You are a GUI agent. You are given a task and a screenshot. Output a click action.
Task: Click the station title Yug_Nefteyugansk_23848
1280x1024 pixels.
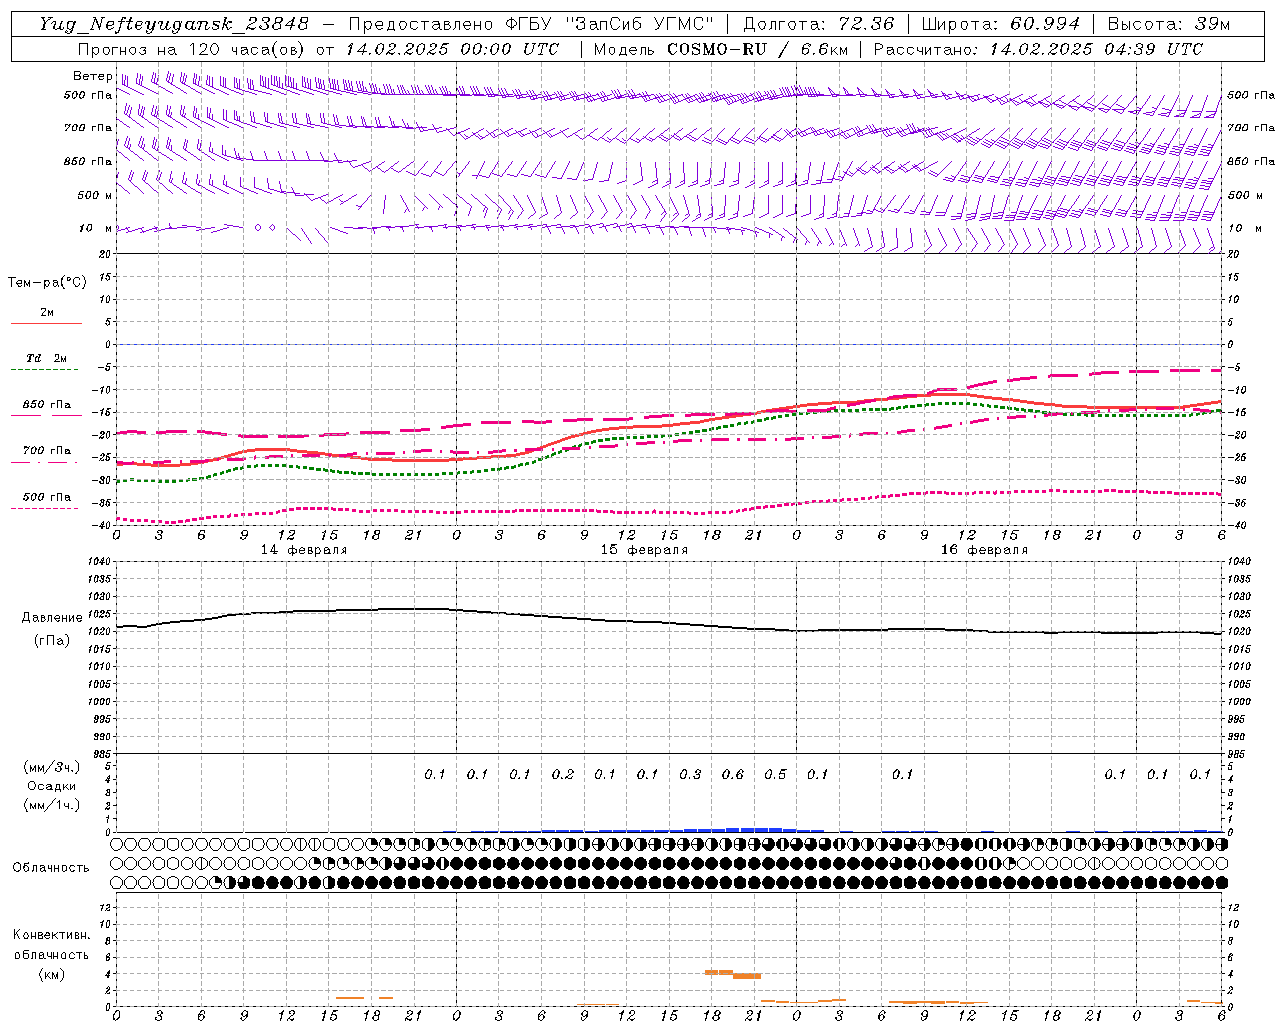tap(174, 24)
